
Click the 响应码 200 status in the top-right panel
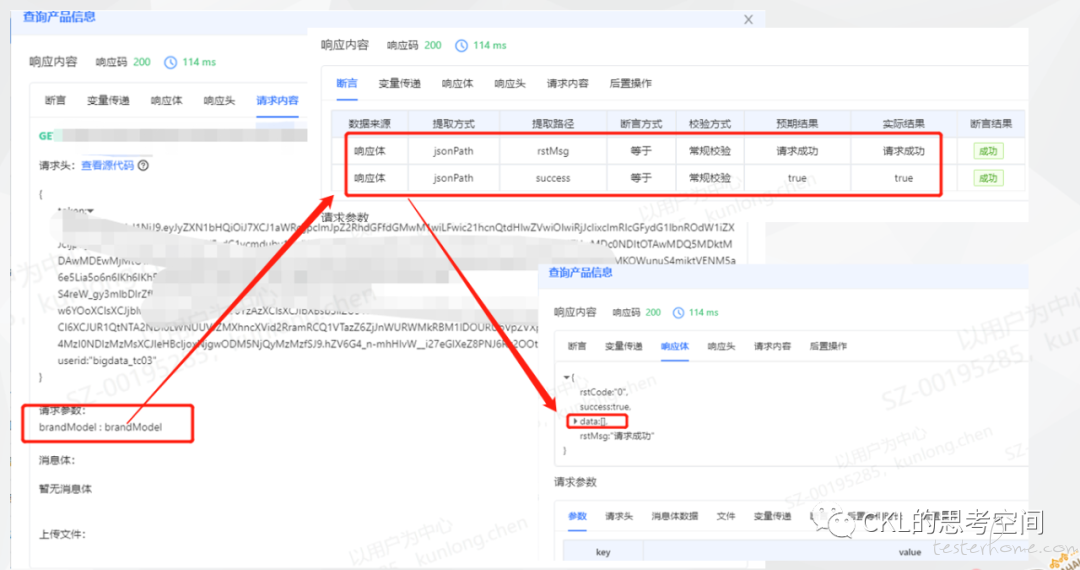pos(414,45)
